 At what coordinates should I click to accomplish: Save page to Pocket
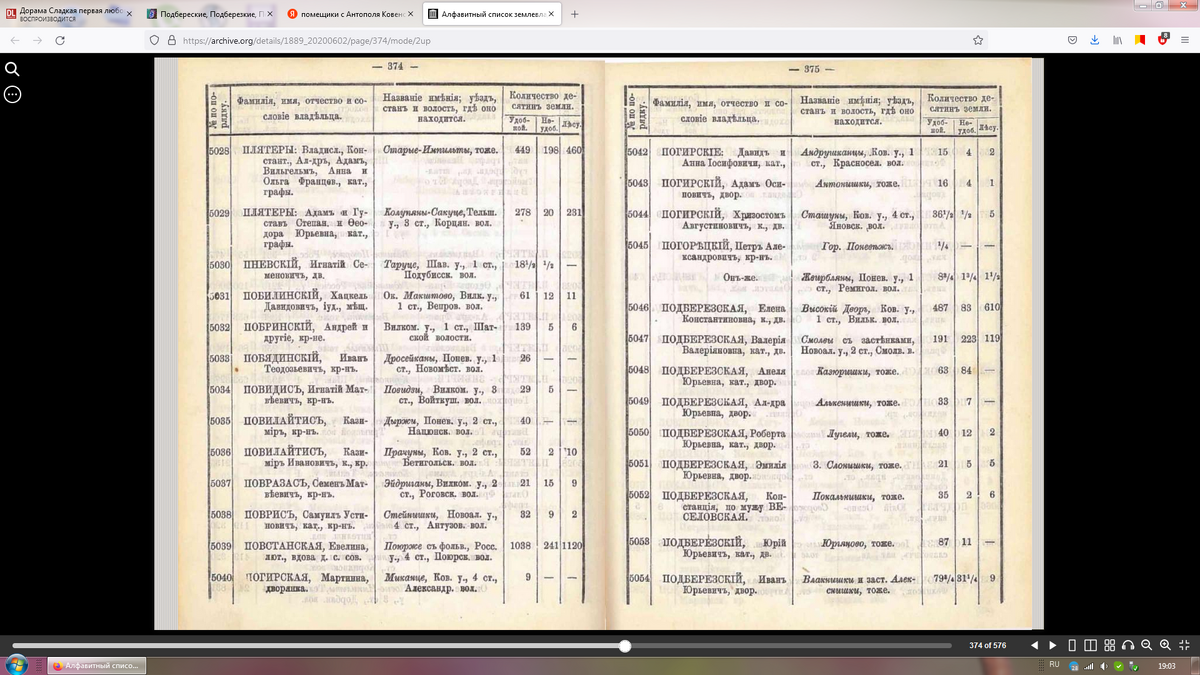point(1072,40)
